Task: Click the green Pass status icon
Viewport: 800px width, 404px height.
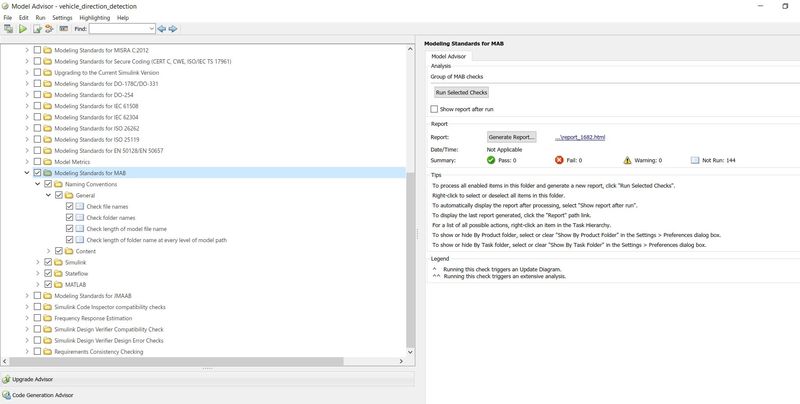Action: (x=491, y=160)
